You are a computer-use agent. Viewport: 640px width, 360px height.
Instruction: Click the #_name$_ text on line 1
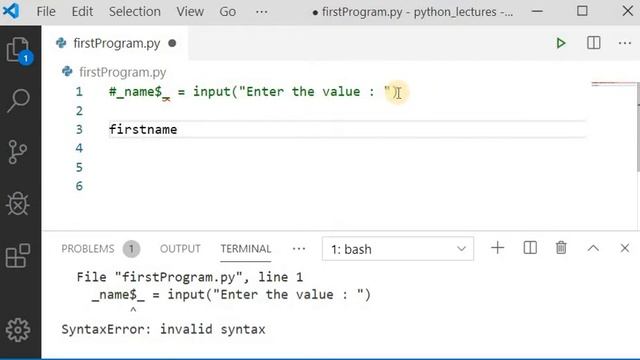(x=139, y=92)
